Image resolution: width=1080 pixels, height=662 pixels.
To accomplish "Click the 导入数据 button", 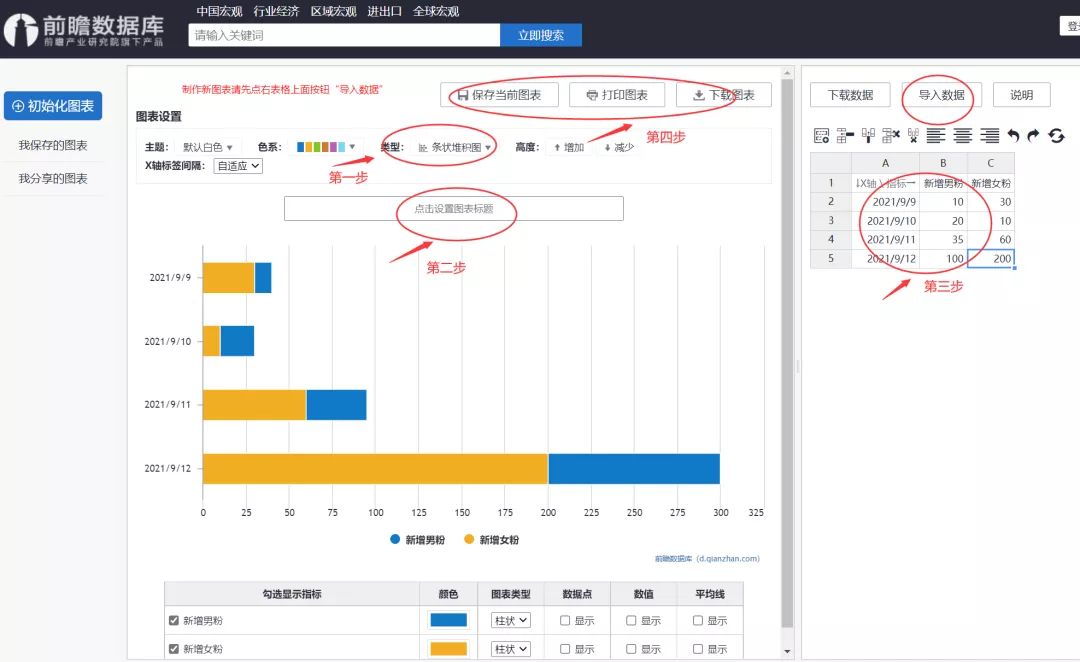I will [x=942, y=95].
